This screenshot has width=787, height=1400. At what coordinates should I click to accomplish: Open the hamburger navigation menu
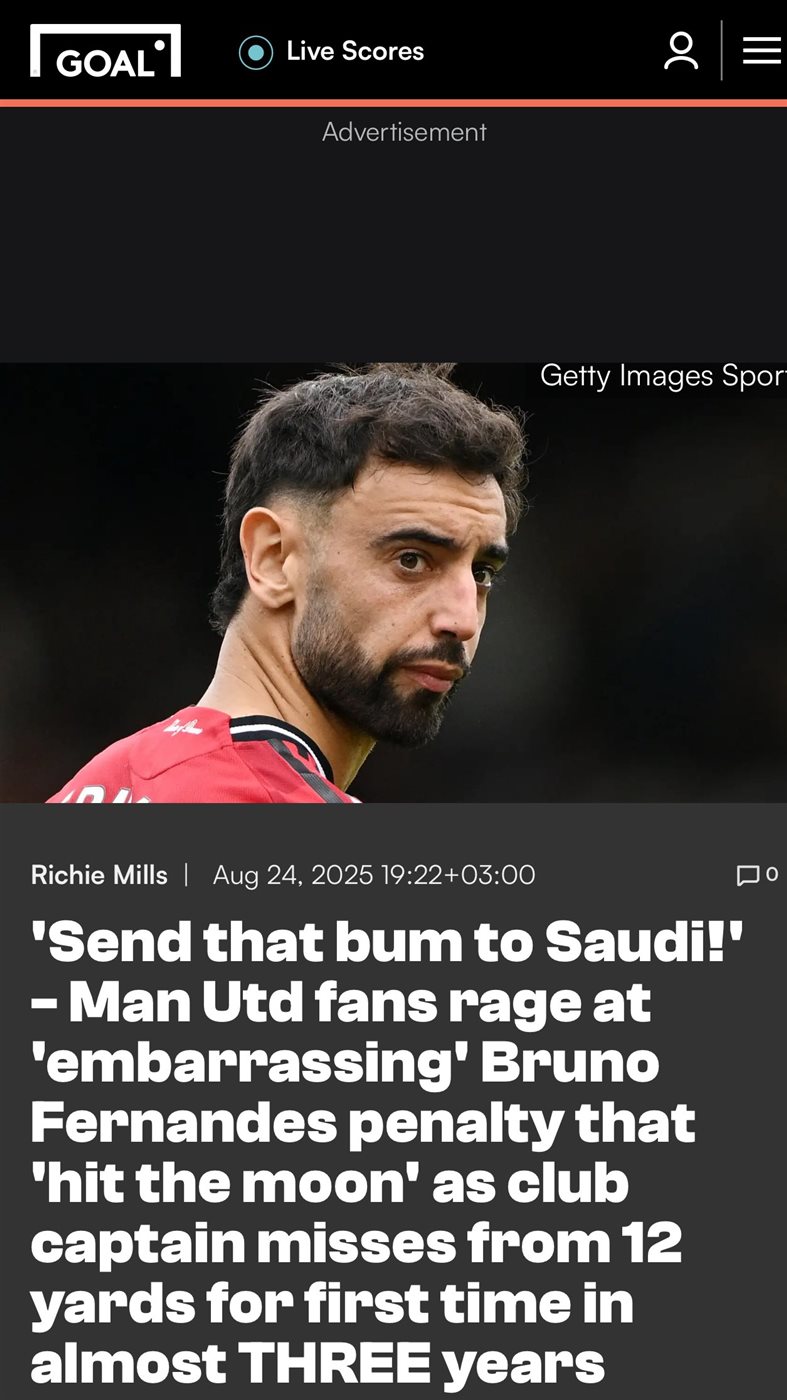(x=761, y=51)
